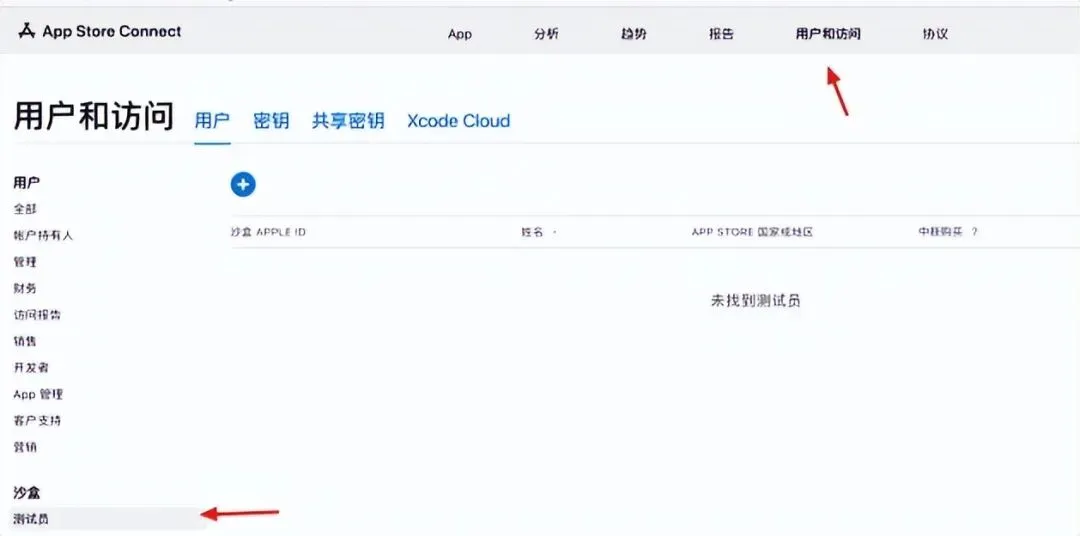Image resolution: width=1080 pixels, height=536 pixels.
Task: Select 销售 in the users sidebar
Action: 25,341
